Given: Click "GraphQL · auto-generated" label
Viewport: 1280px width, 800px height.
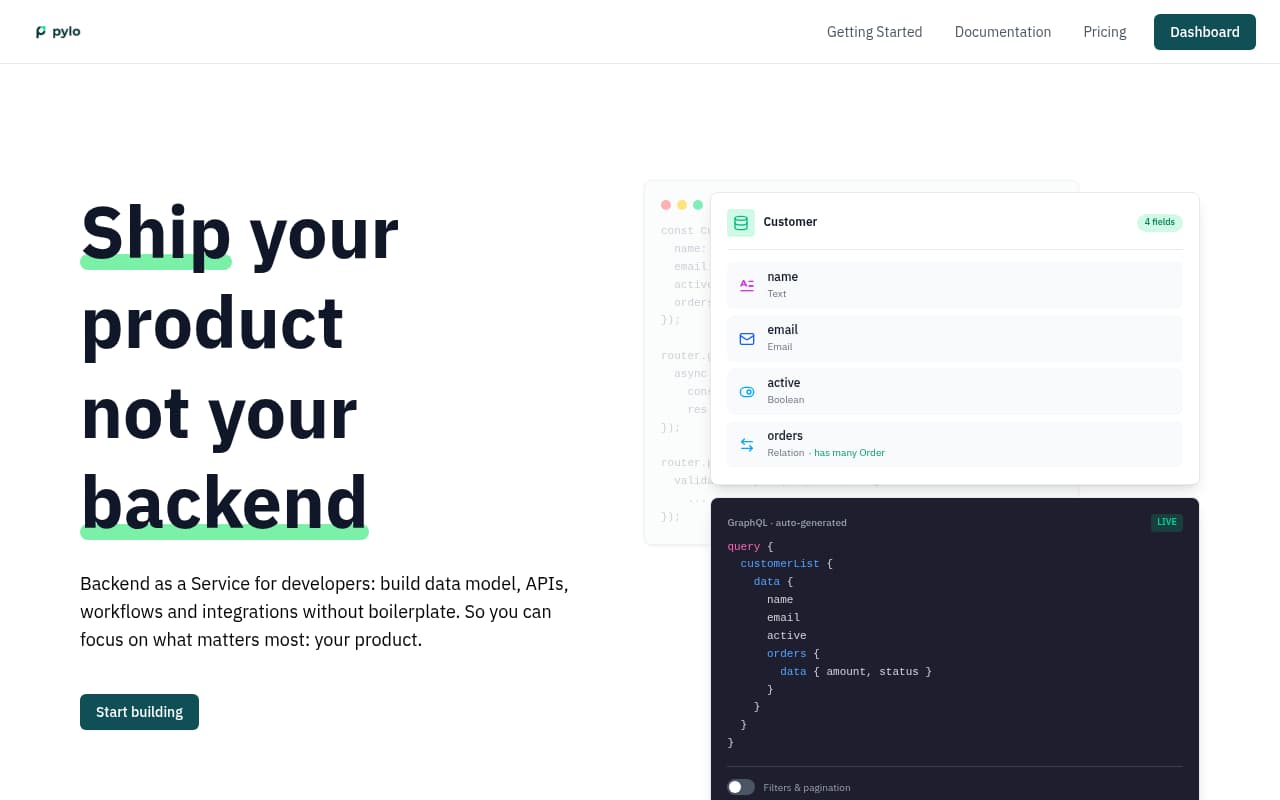Looking at the screenshot, I should (x=787, y=523).
